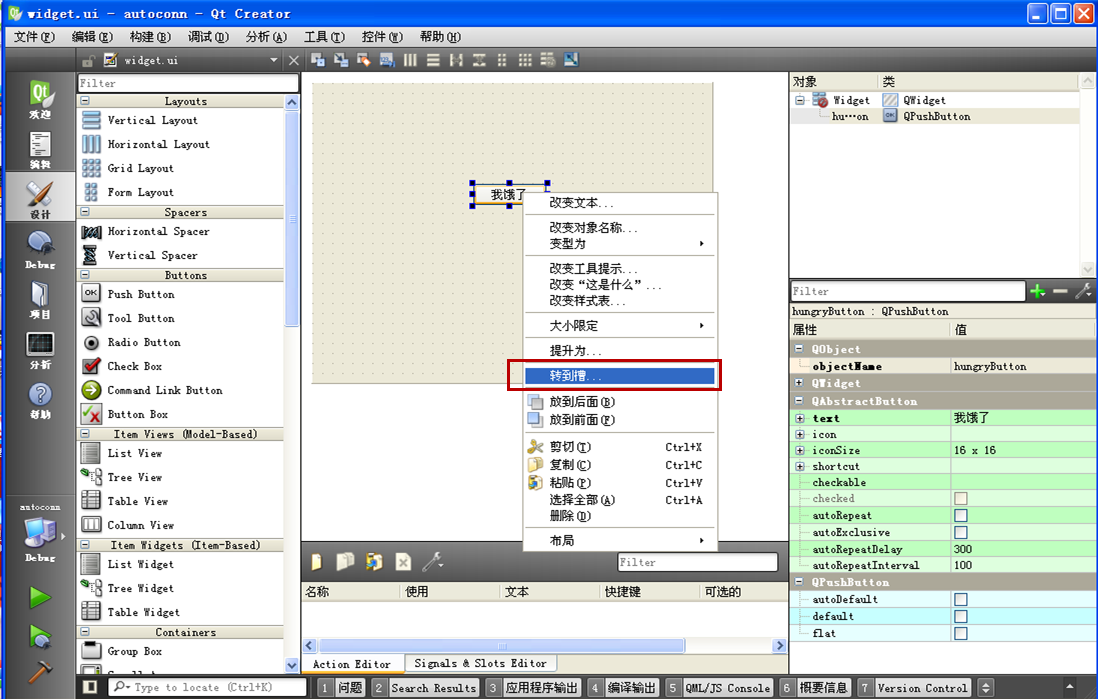This screenshot has width=1098, height=699.
Task: Click the Build hammer icon
Action: [40, 671]
